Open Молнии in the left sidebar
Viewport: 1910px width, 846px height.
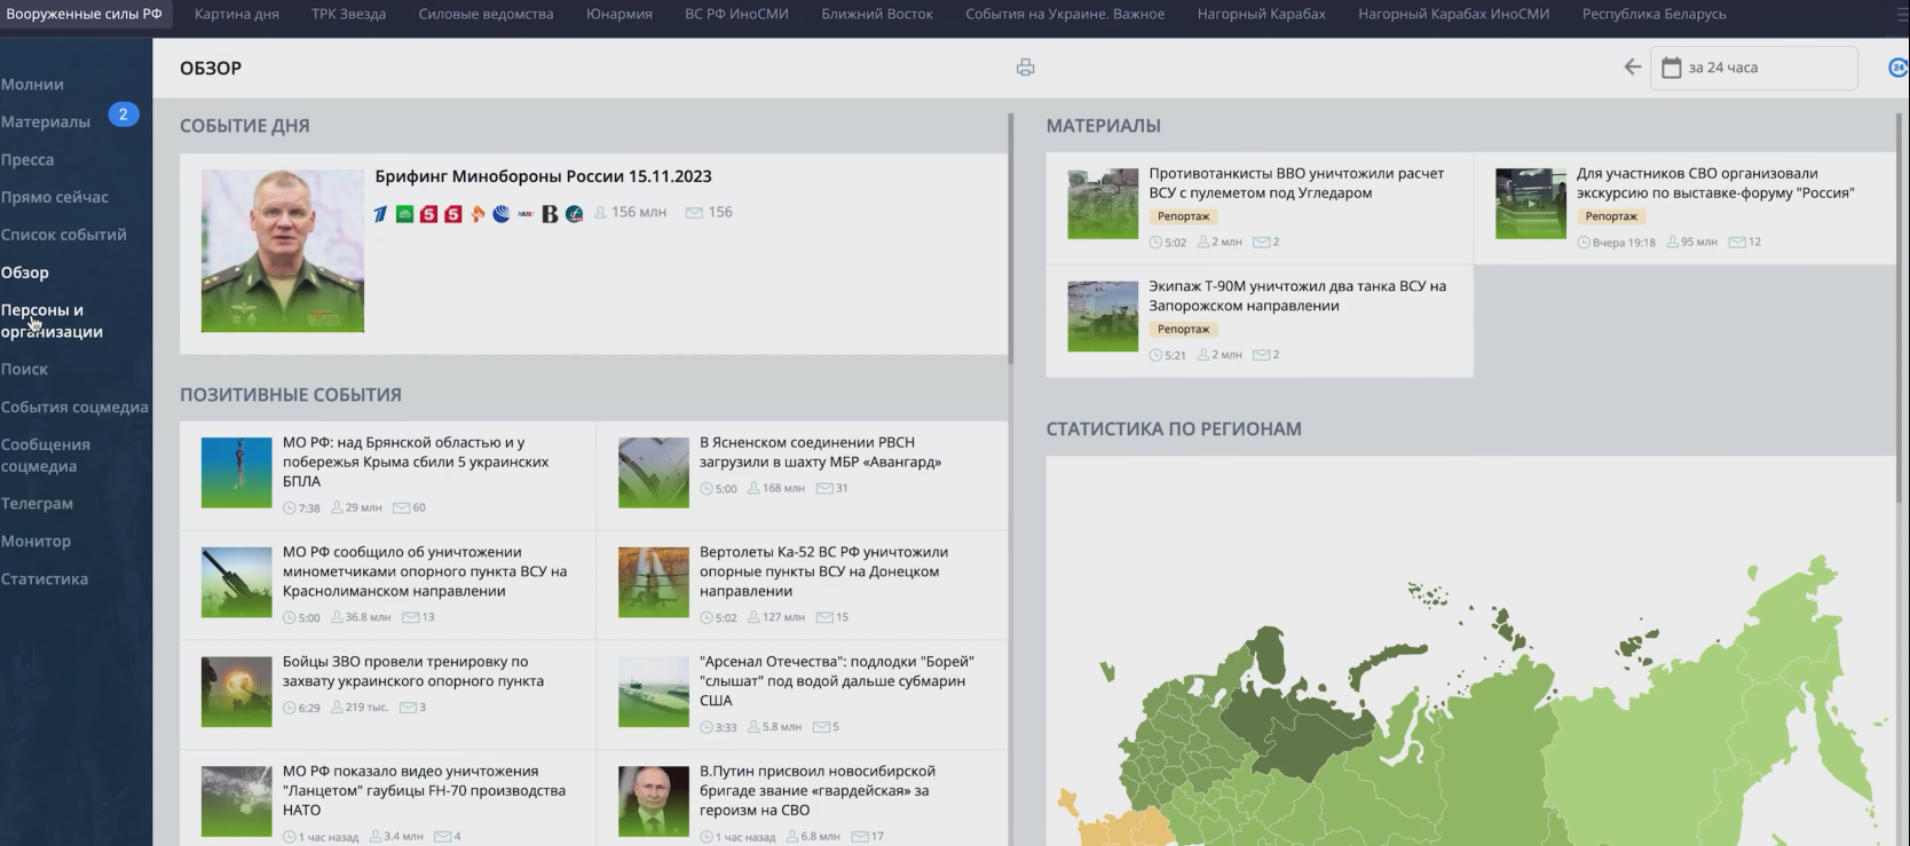(32, 85)
